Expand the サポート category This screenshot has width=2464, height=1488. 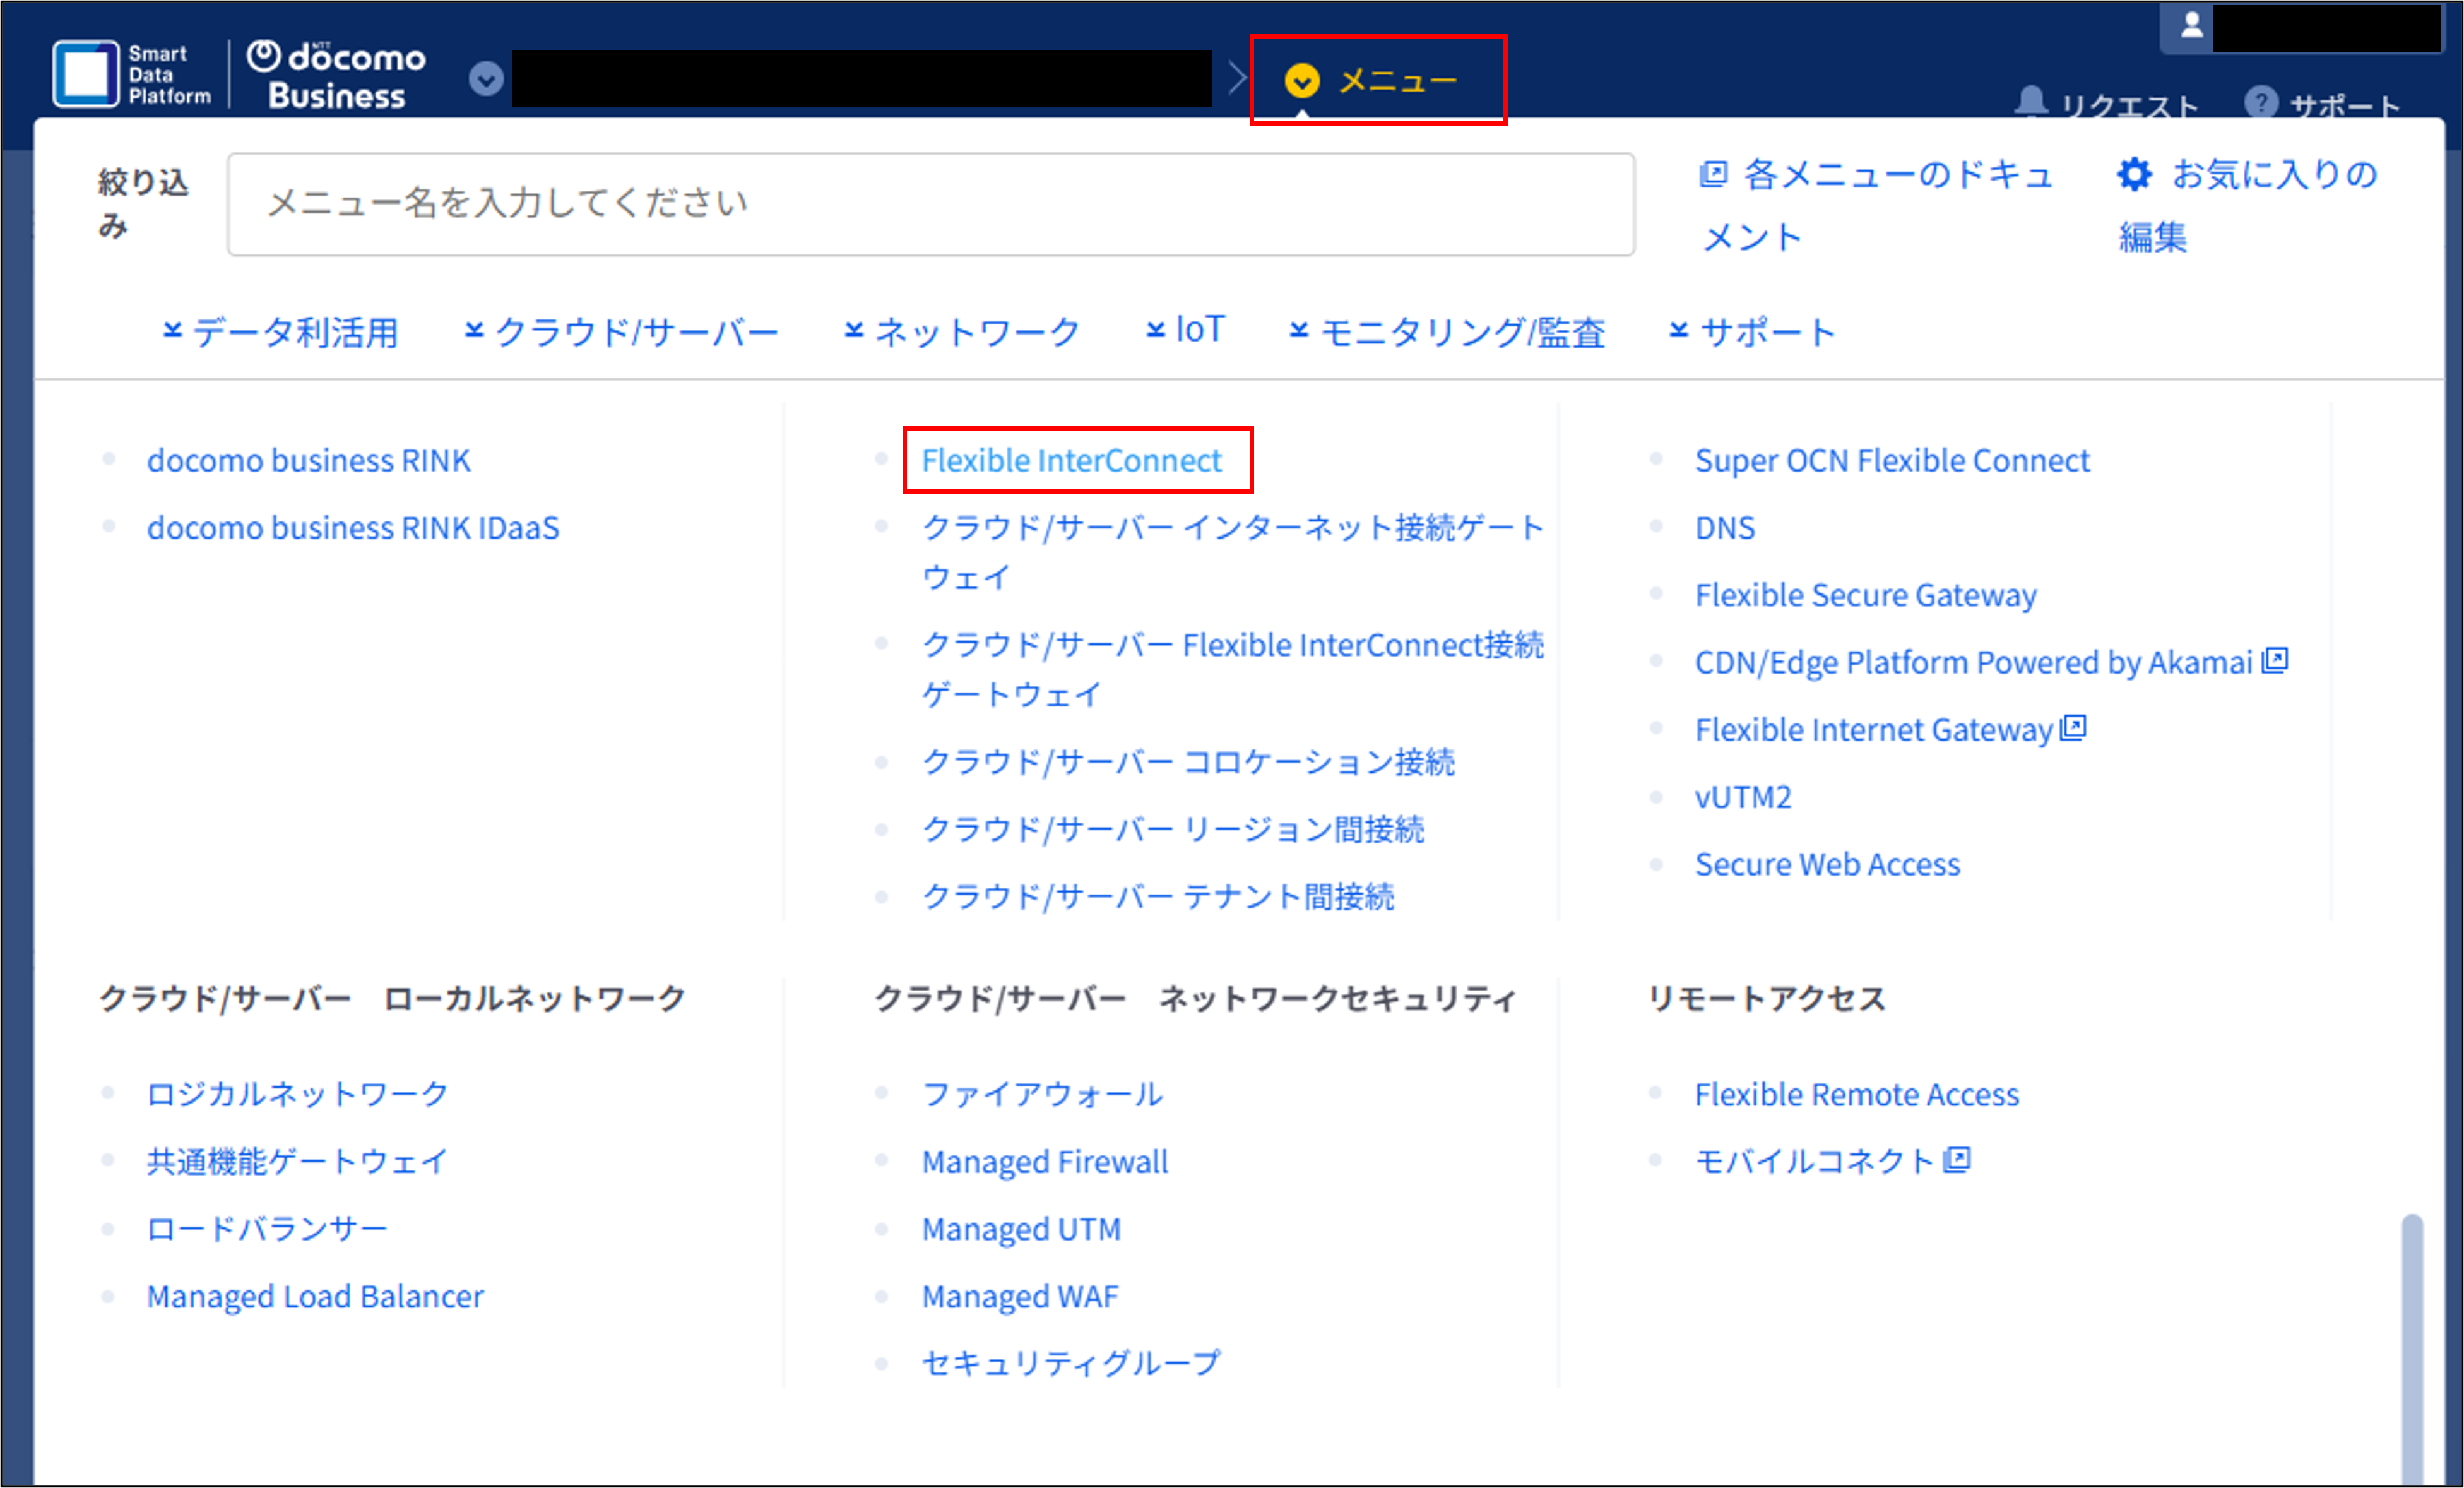click(x=1752, y=331)
